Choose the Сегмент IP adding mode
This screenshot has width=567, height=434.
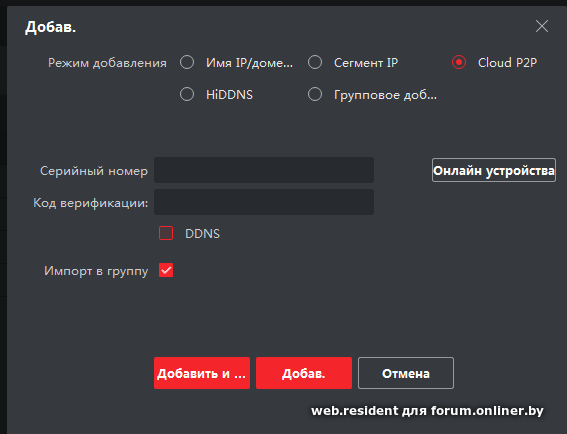coord(315,62)
